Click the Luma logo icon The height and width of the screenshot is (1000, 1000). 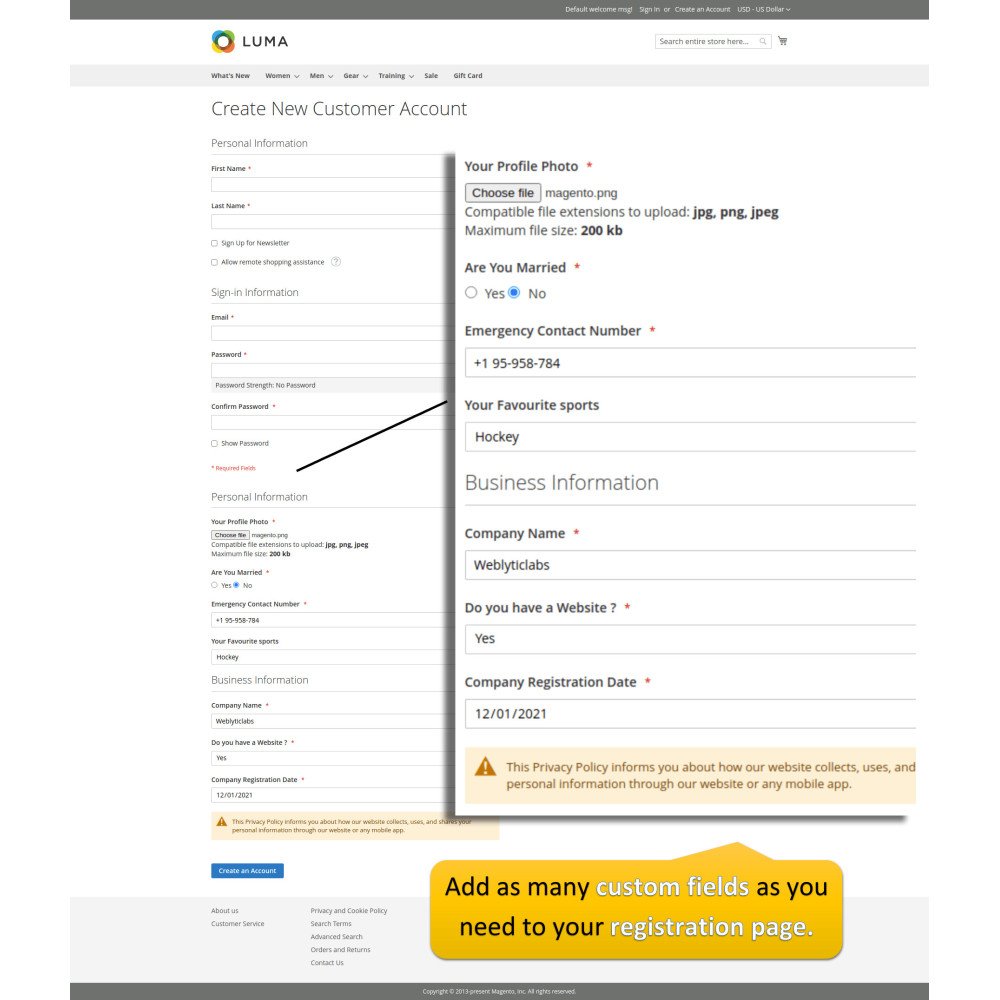click(x=223, y=41)
